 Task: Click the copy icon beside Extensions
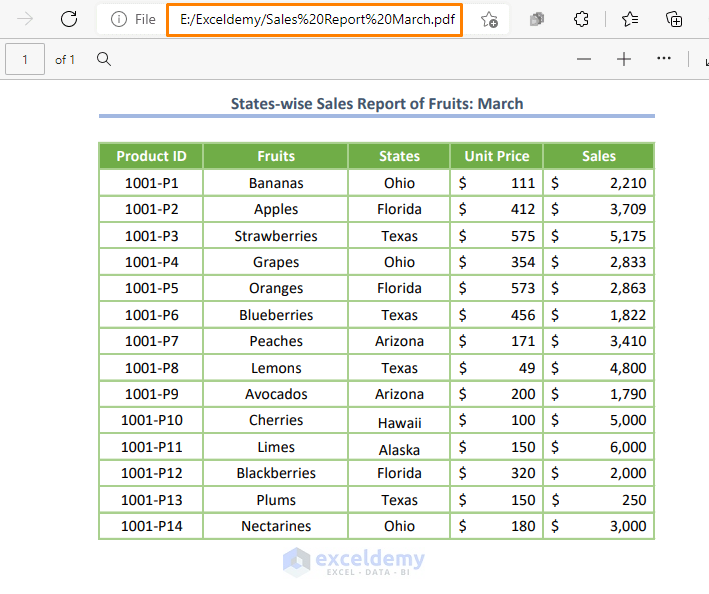click(537, 19)
